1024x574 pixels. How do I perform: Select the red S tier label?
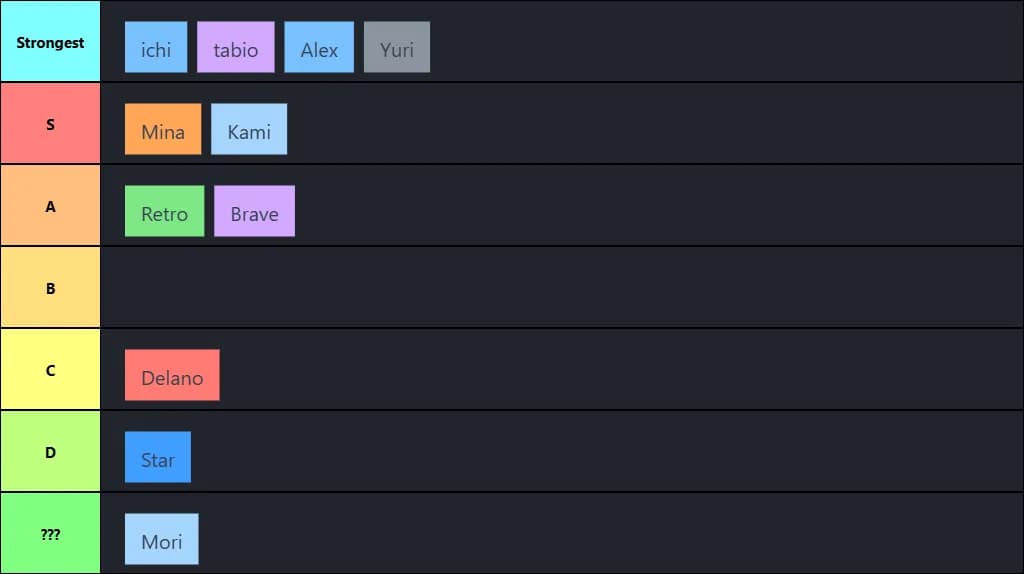(50, 124)
